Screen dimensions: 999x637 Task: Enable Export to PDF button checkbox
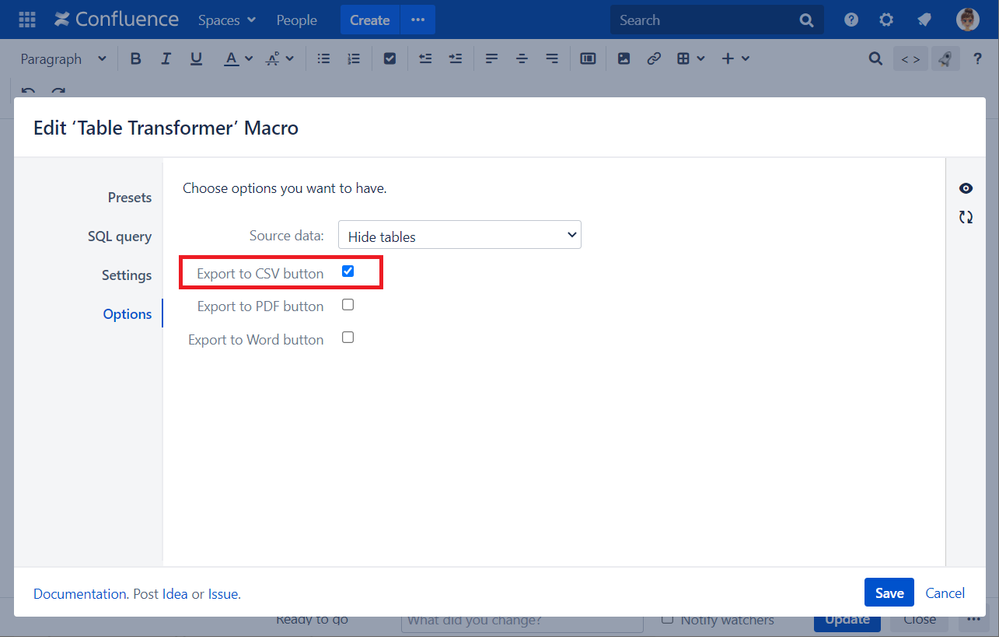(348, 304)
